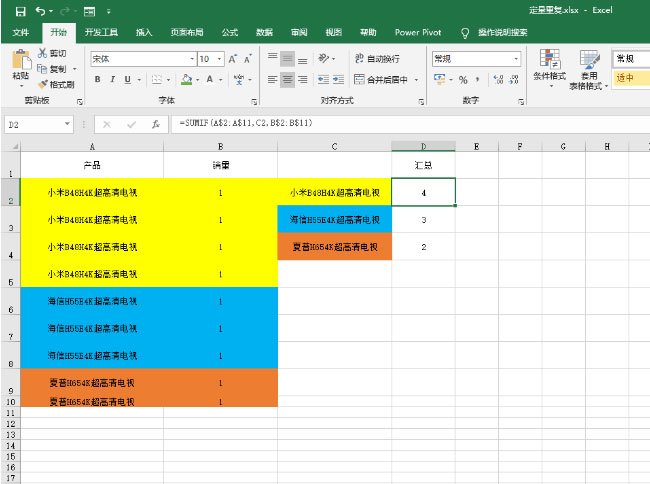
Task: Switch to the 页面布局 Page Layout tab
Action: point(187,32)
